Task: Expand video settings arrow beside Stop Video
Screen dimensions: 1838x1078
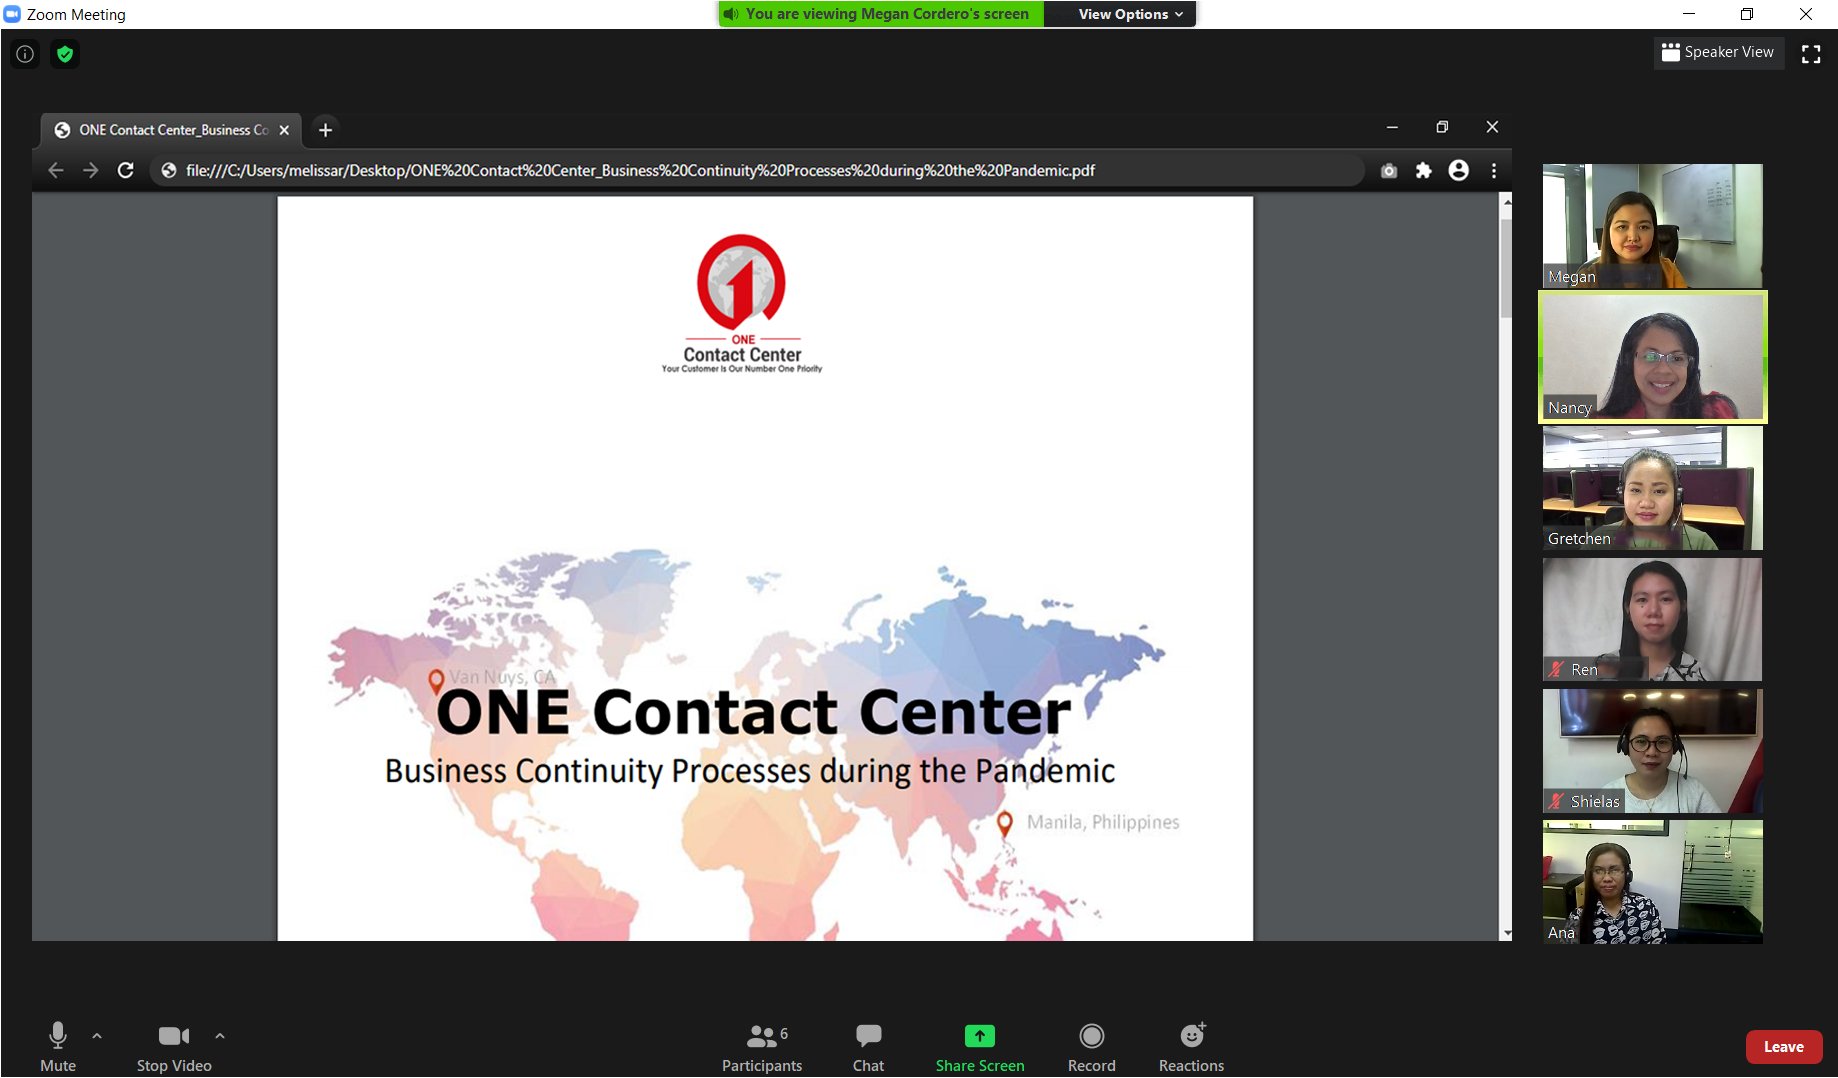Action: tap(220, 1036)
